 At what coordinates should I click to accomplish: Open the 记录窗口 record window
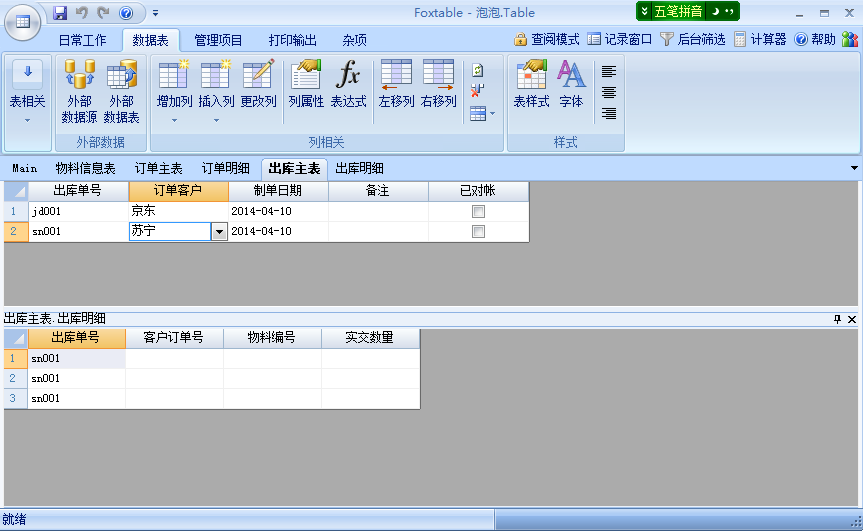[x=620, y=39]
